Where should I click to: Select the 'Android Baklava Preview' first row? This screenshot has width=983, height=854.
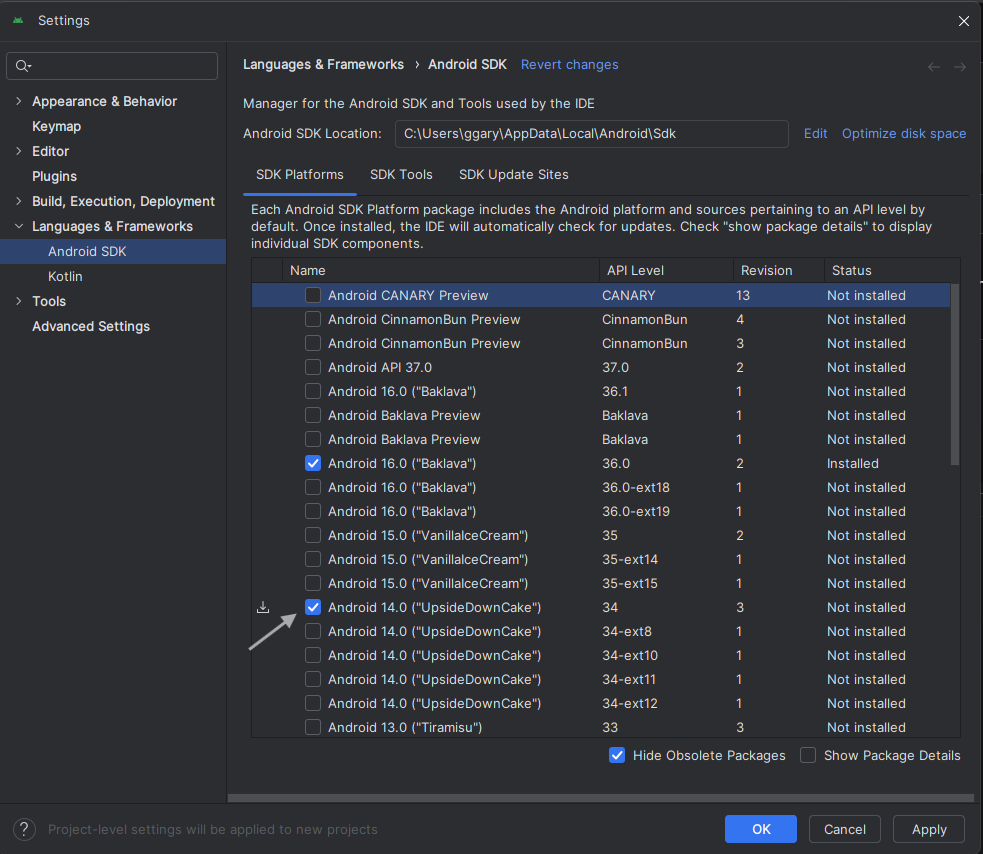point(601,415)
